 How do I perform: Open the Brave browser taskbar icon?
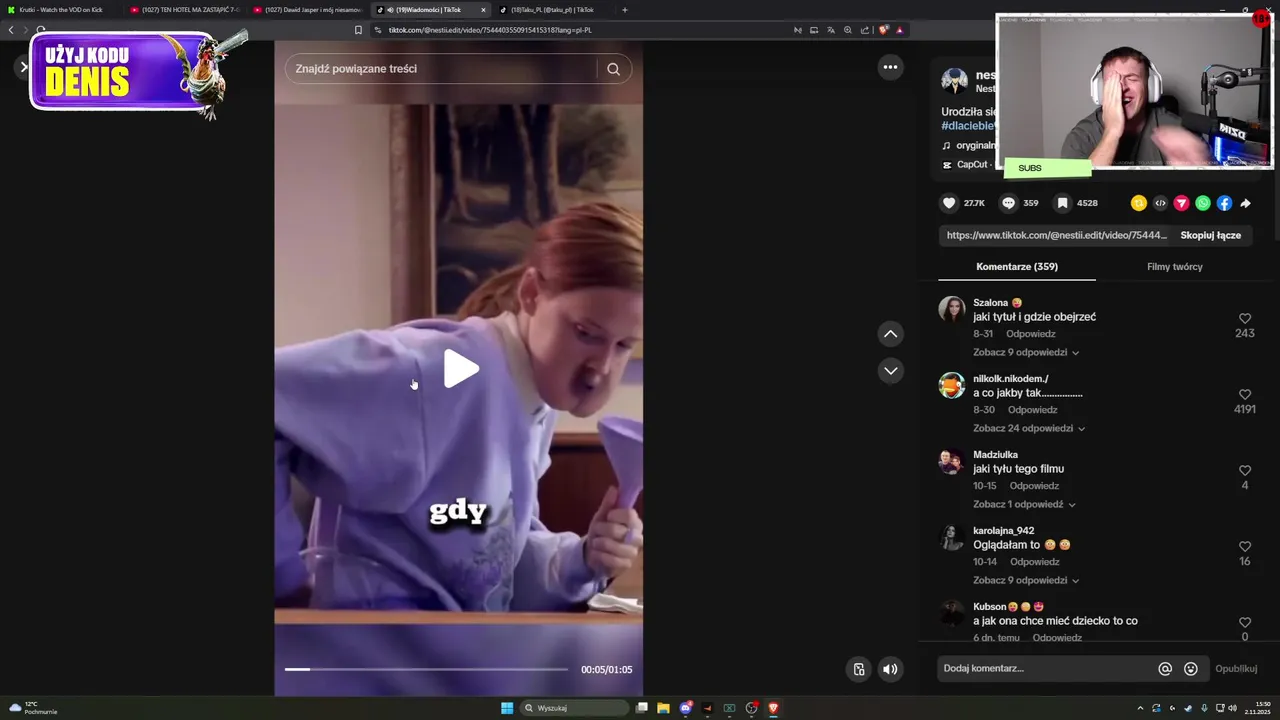773,708
